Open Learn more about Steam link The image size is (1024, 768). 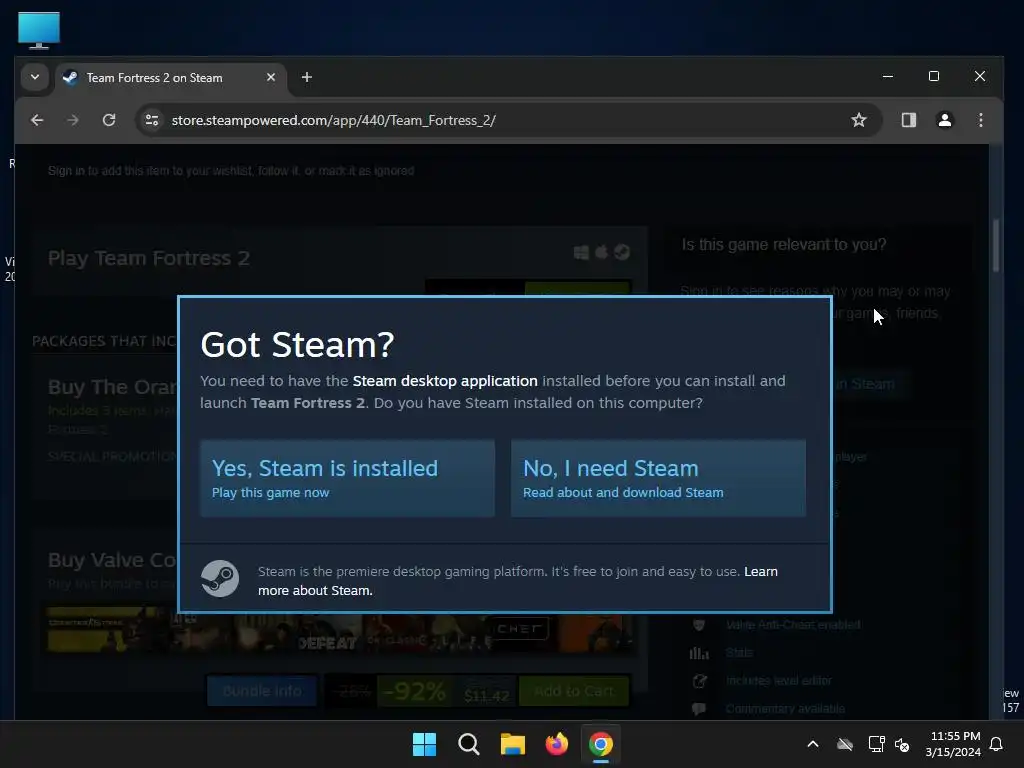518,581
